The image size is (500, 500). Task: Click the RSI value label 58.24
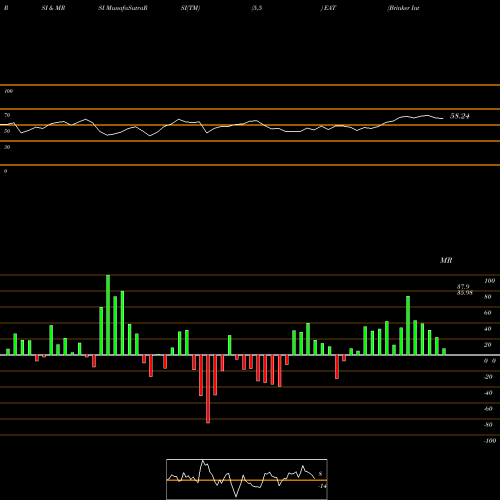[460, 116]
